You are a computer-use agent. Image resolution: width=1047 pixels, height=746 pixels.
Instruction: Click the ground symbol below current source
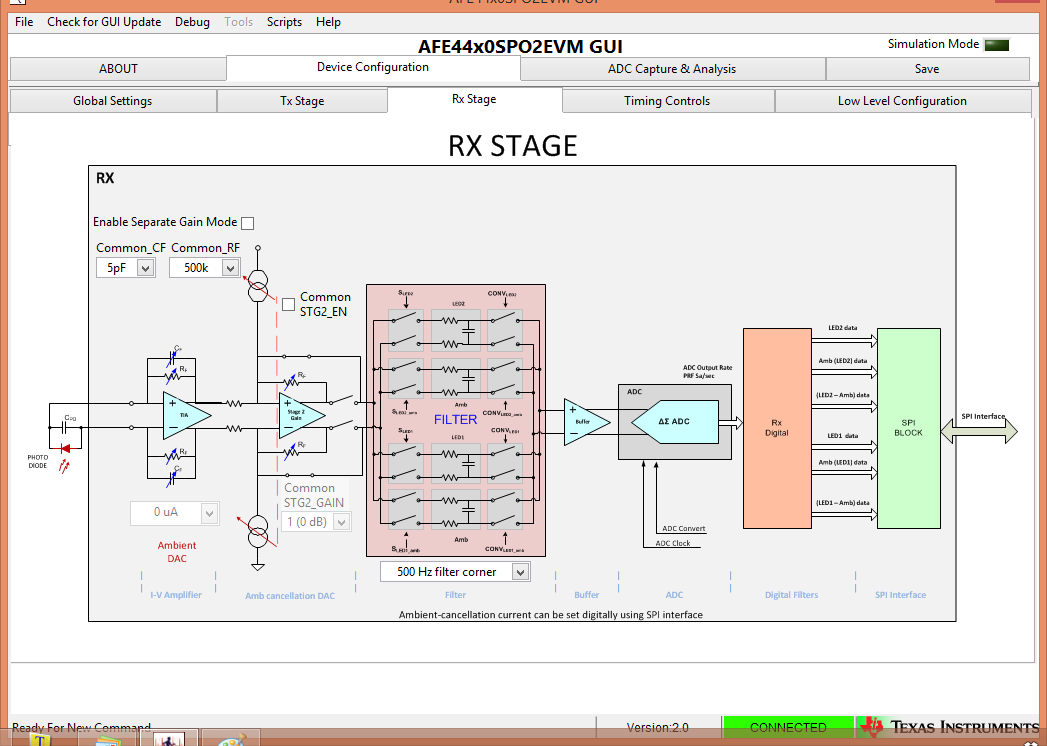coord(258,567)
